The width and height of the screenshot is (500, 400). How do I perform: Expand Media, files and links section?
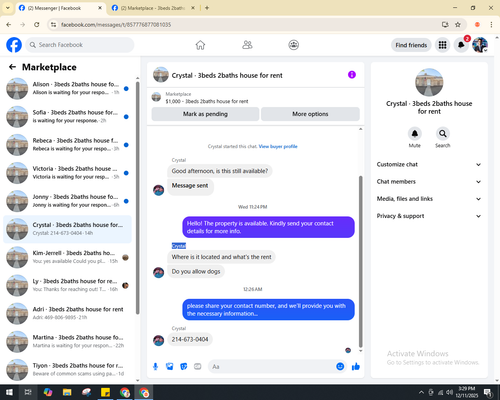[429, 199]
